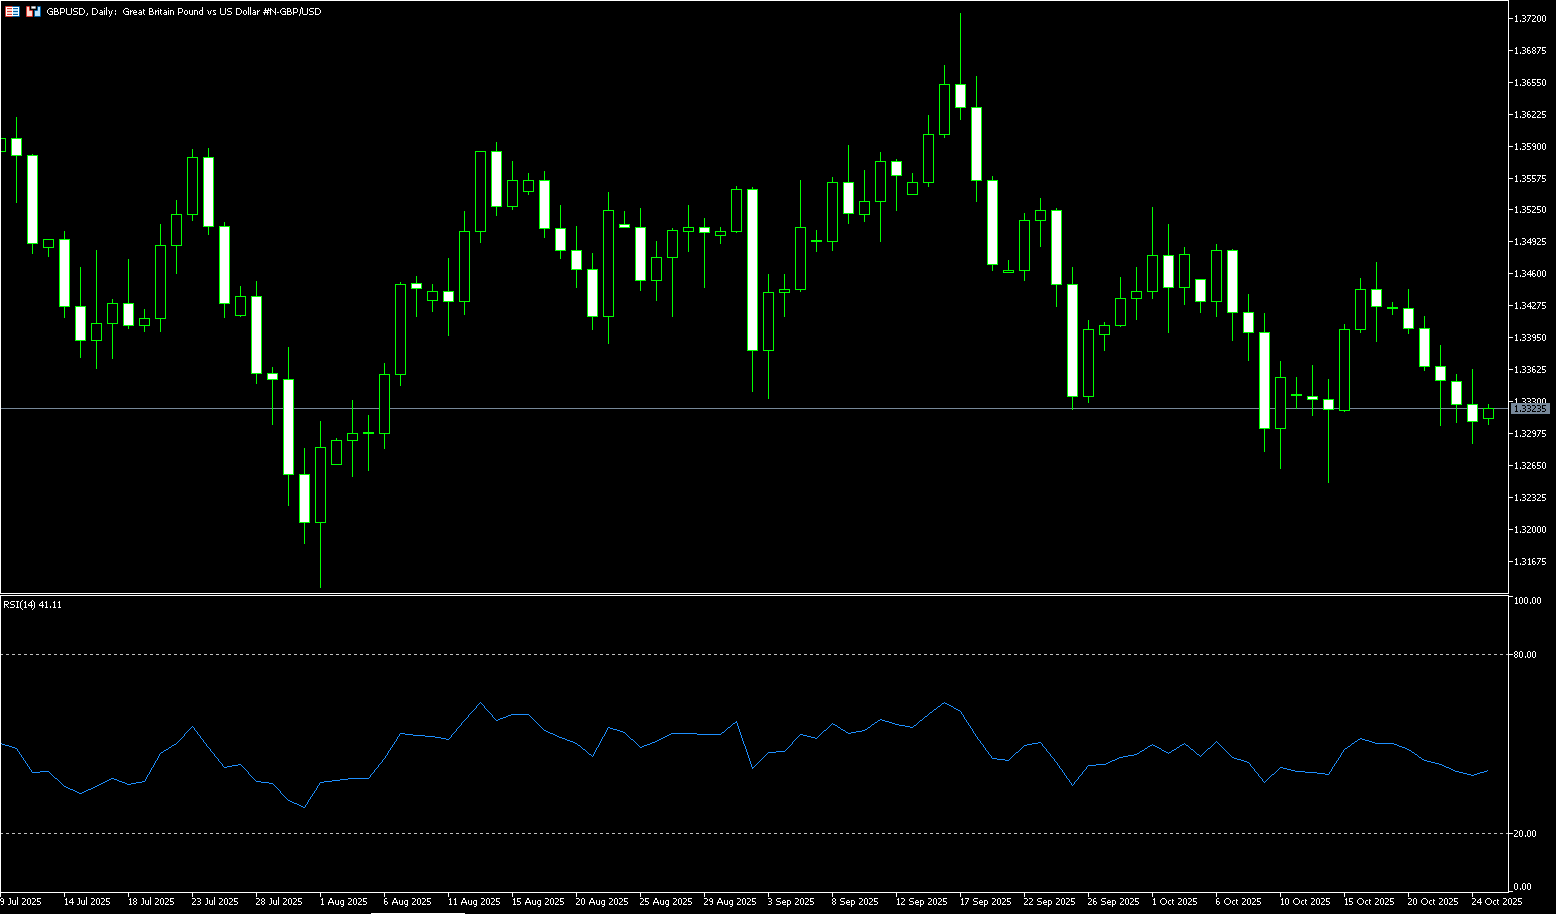Click the horizontal scrollbar thumb below dates
The width and height of the screenshot is (1556, 914).
tap(417, 912)
